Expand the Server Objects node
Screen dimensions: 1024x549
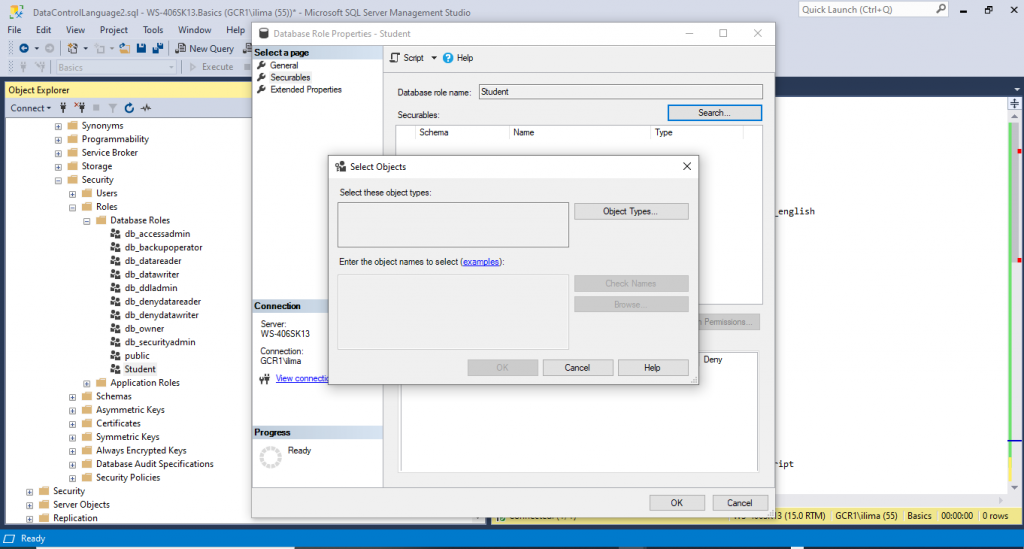click(x=29, y=505)
